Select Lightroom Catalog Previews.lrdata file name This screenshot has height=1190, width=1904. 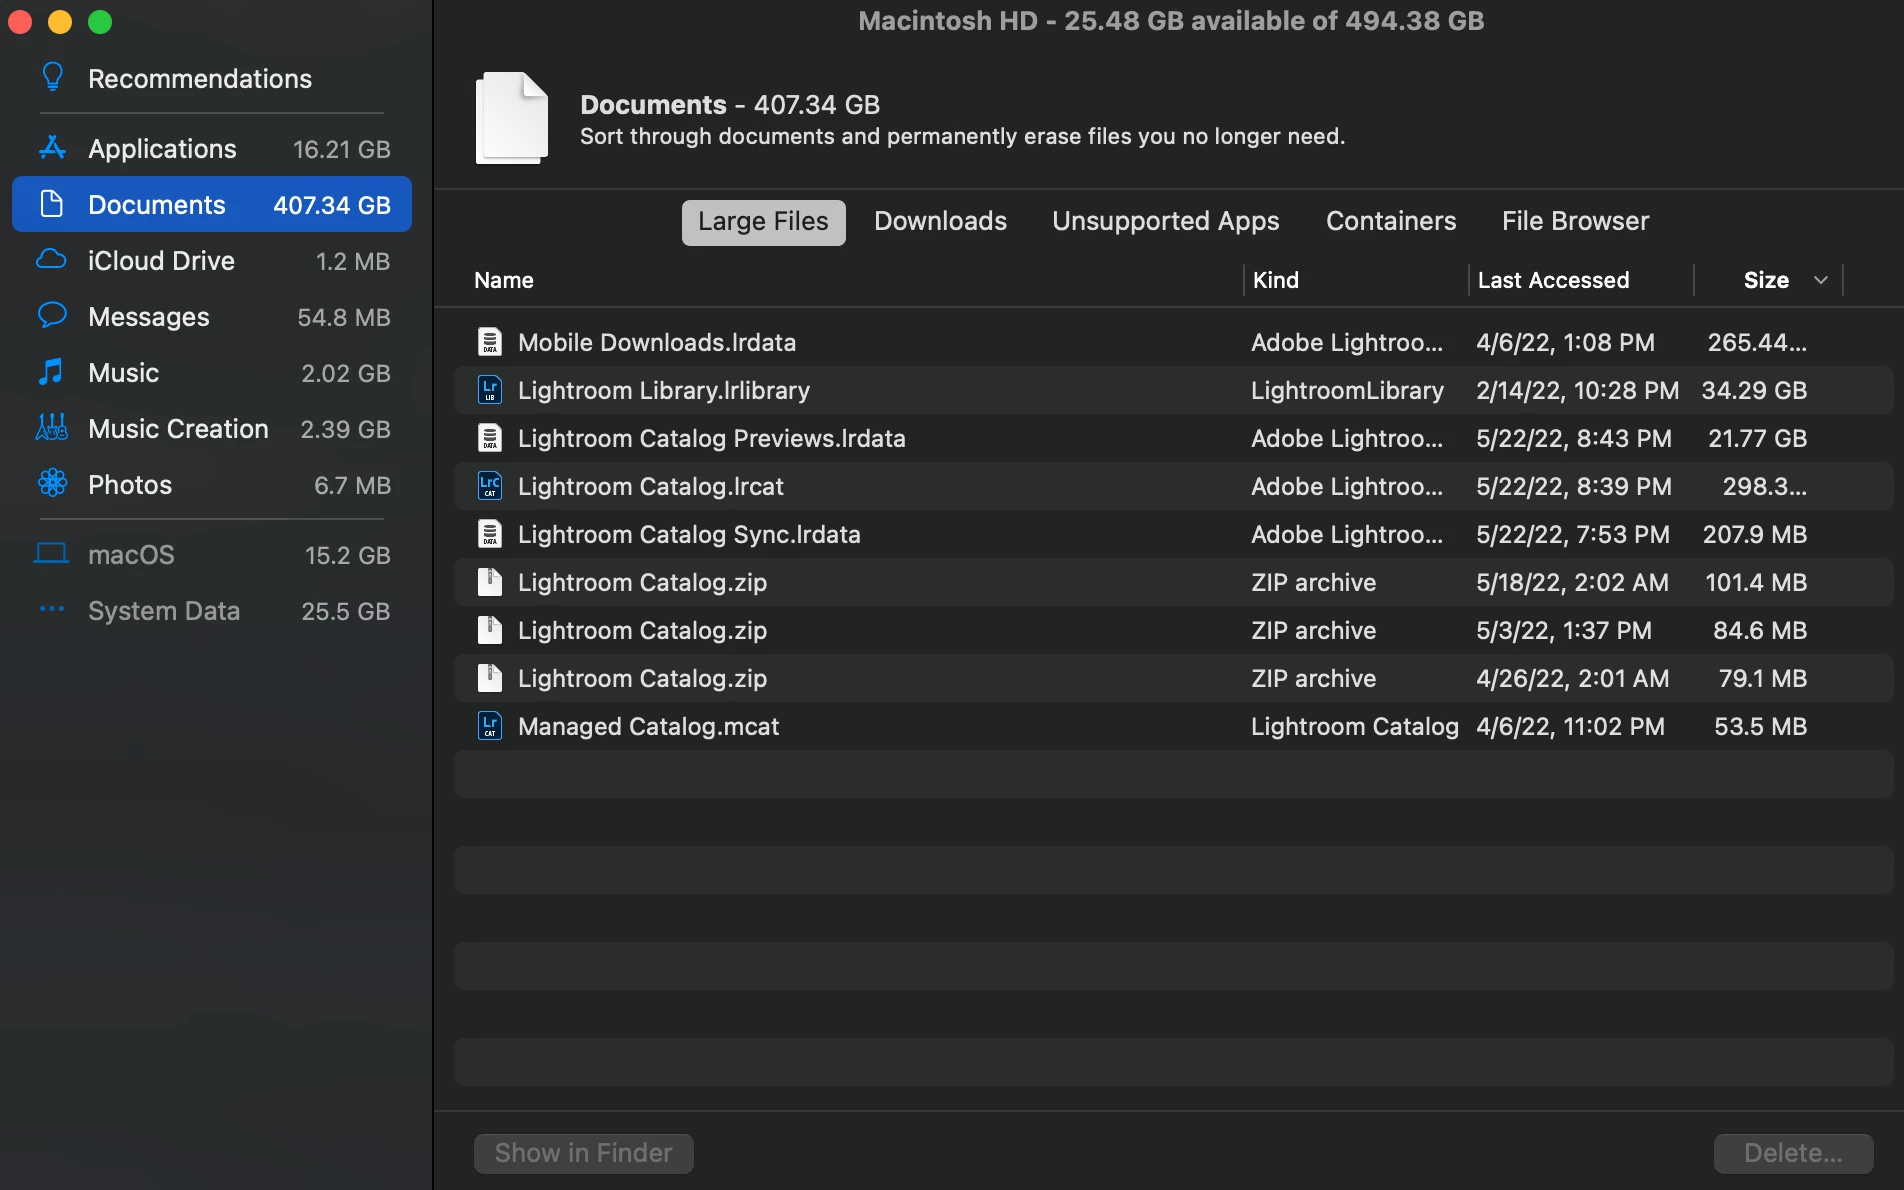click(712, 438)
